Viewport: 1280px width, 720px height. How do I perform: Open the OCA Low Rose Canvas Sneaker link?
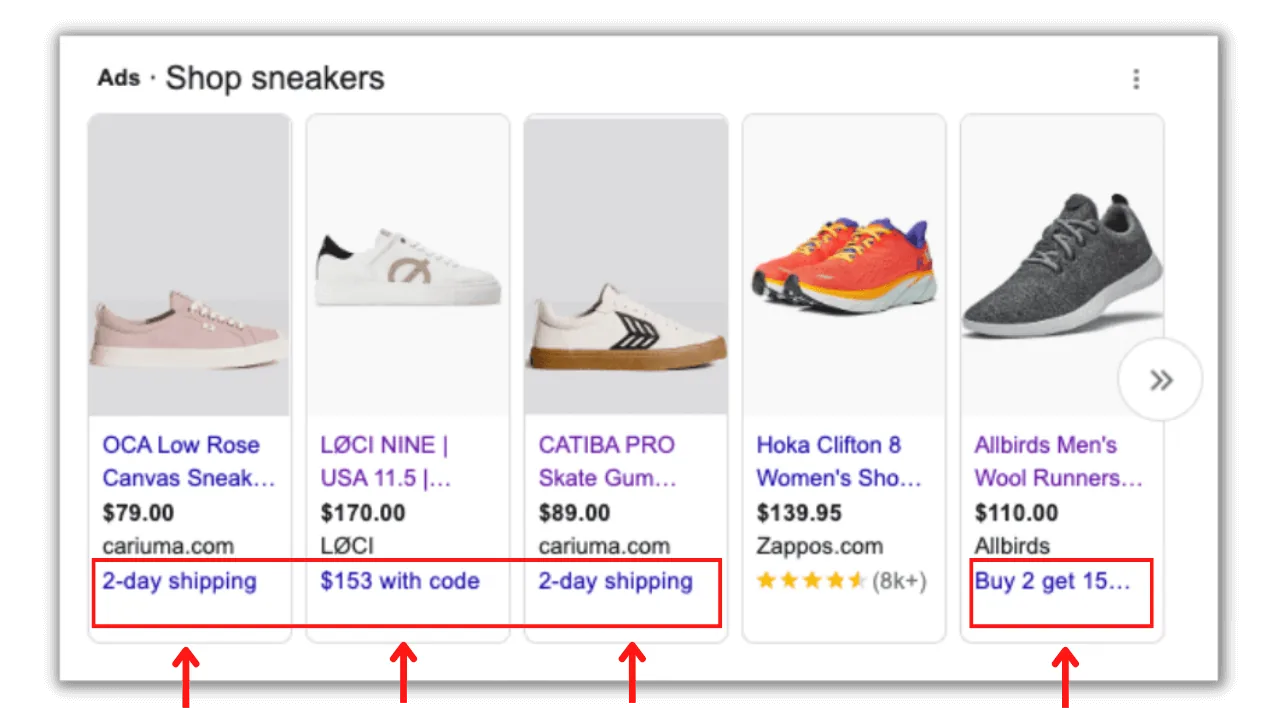[189, 461]
